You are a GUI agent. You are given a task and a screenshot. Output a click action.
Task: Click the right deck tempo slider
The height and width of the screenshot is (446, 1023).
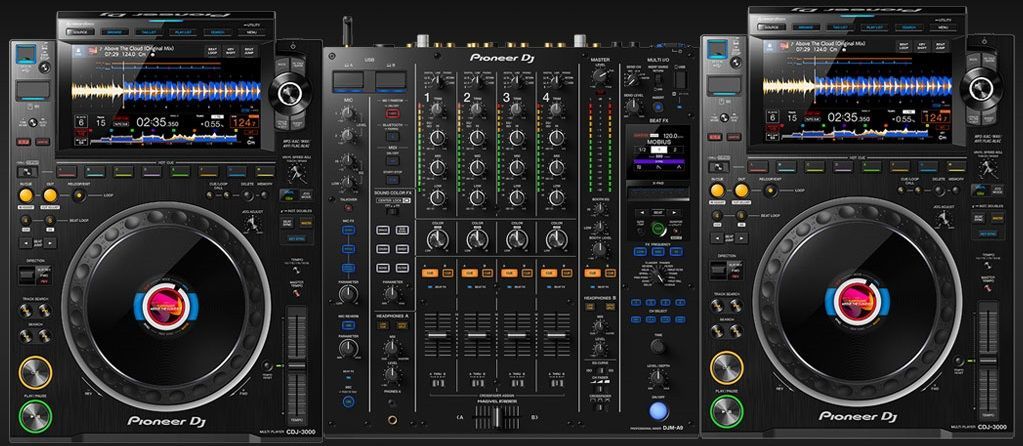[x=988, y=360]
